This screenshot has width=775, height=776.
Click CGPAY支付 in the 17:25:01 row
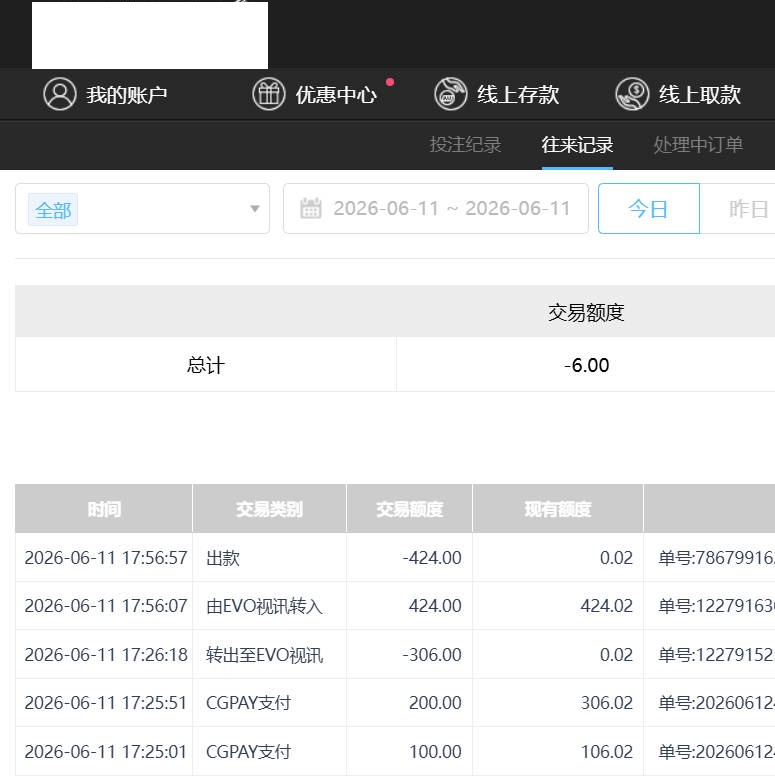point(248,752)
